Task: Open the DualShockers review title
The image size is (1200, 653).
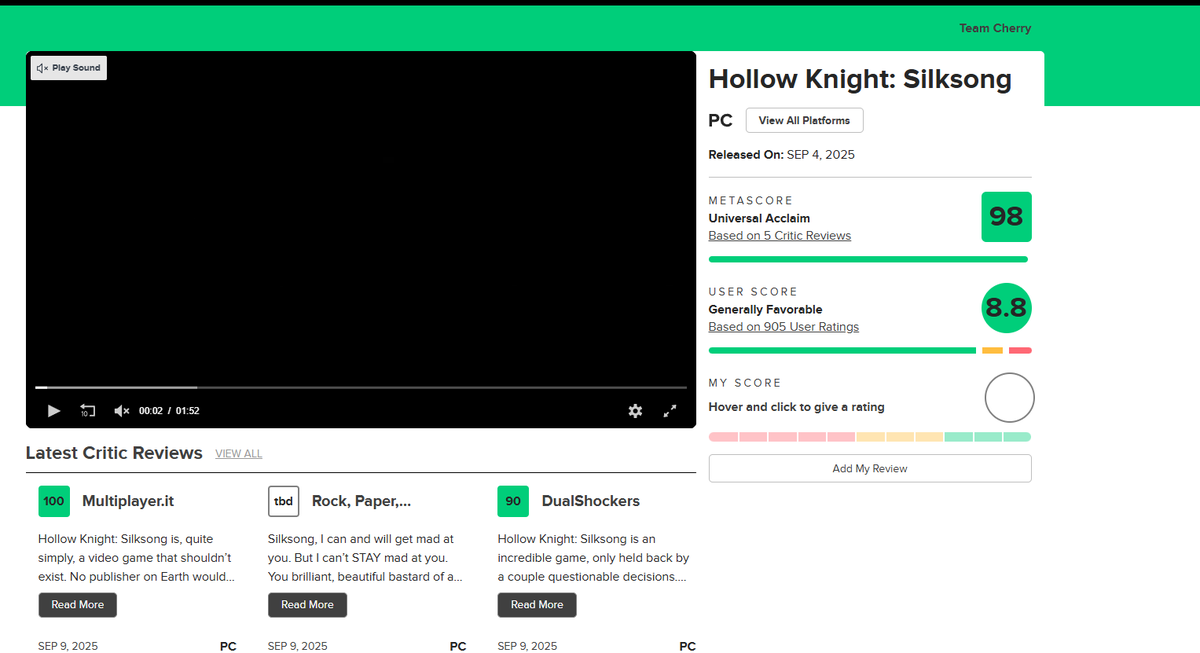Action: (x=590, y=501)
